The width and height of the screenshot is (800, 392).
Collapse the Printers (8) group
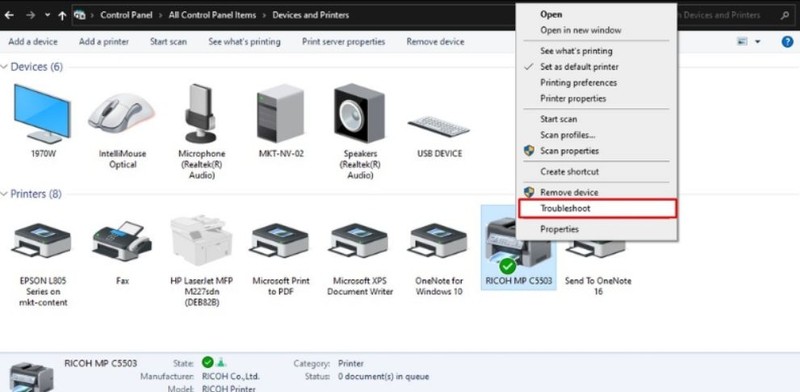pyautogui.click(x=5, y=194)
